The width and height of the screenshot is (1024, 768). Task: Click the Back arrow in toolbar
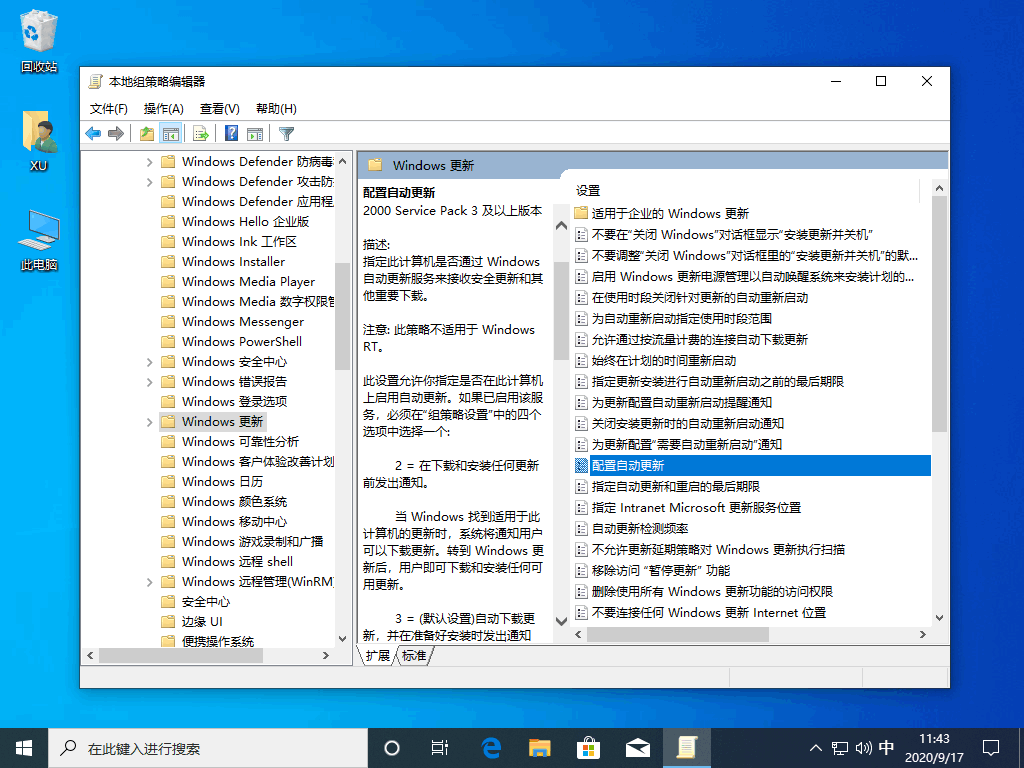pyautogui.click(x=93, y=134)
